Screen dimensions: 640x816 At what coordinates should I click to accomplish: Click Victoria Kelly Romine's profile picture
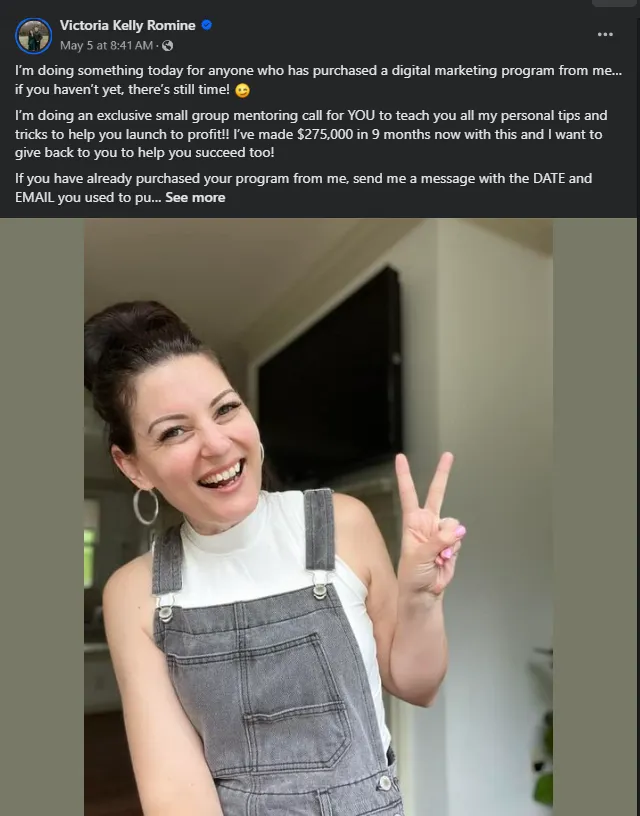click(33, 36)
